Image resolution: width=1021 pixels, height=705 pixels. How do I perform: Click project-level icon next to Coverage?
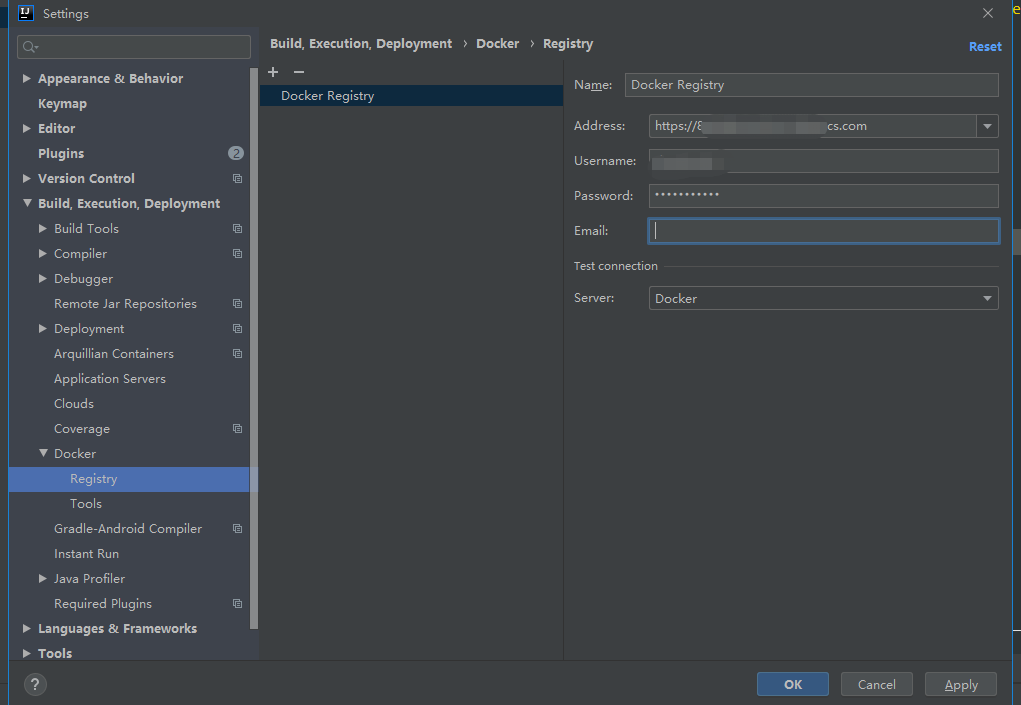tap(238, 428)
